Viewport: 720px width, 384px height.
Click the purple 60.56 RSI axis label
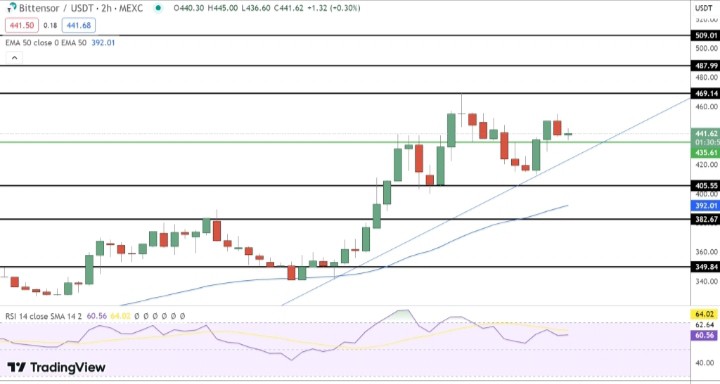click(x=705, y=335)
